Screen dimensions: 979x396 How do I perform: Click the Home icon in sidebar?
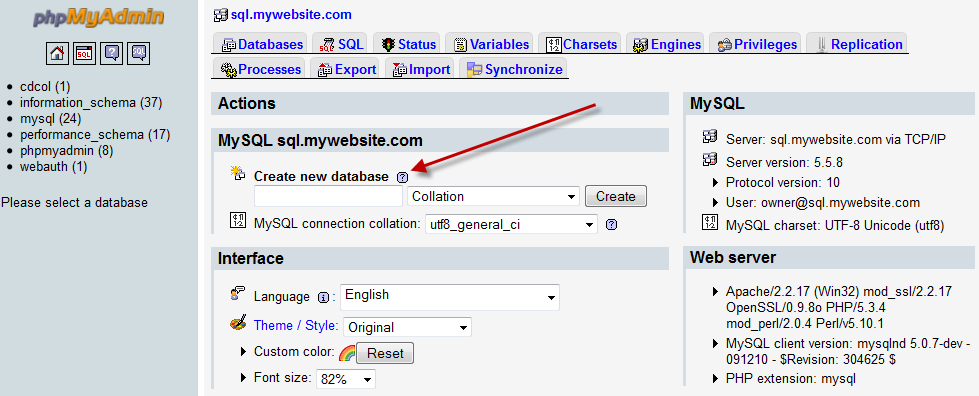pyautogui.click(x=57, y=53)
